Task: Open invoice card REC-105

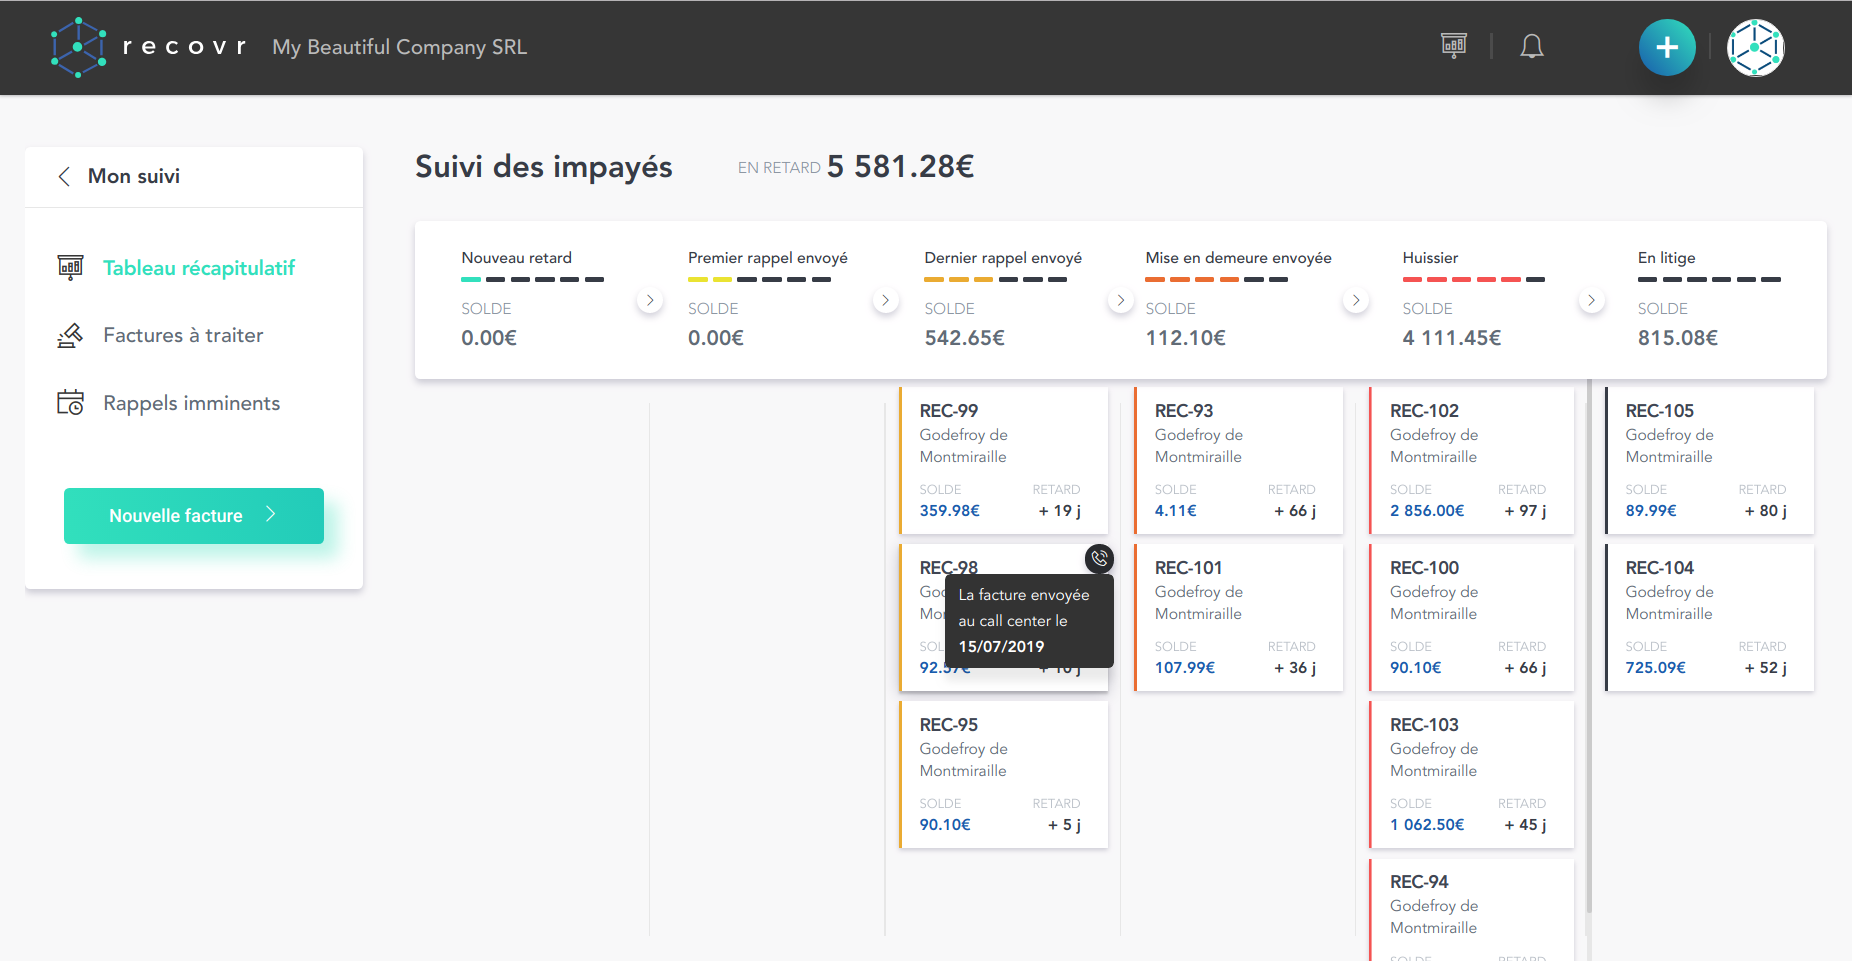Action: (1709, 461)
